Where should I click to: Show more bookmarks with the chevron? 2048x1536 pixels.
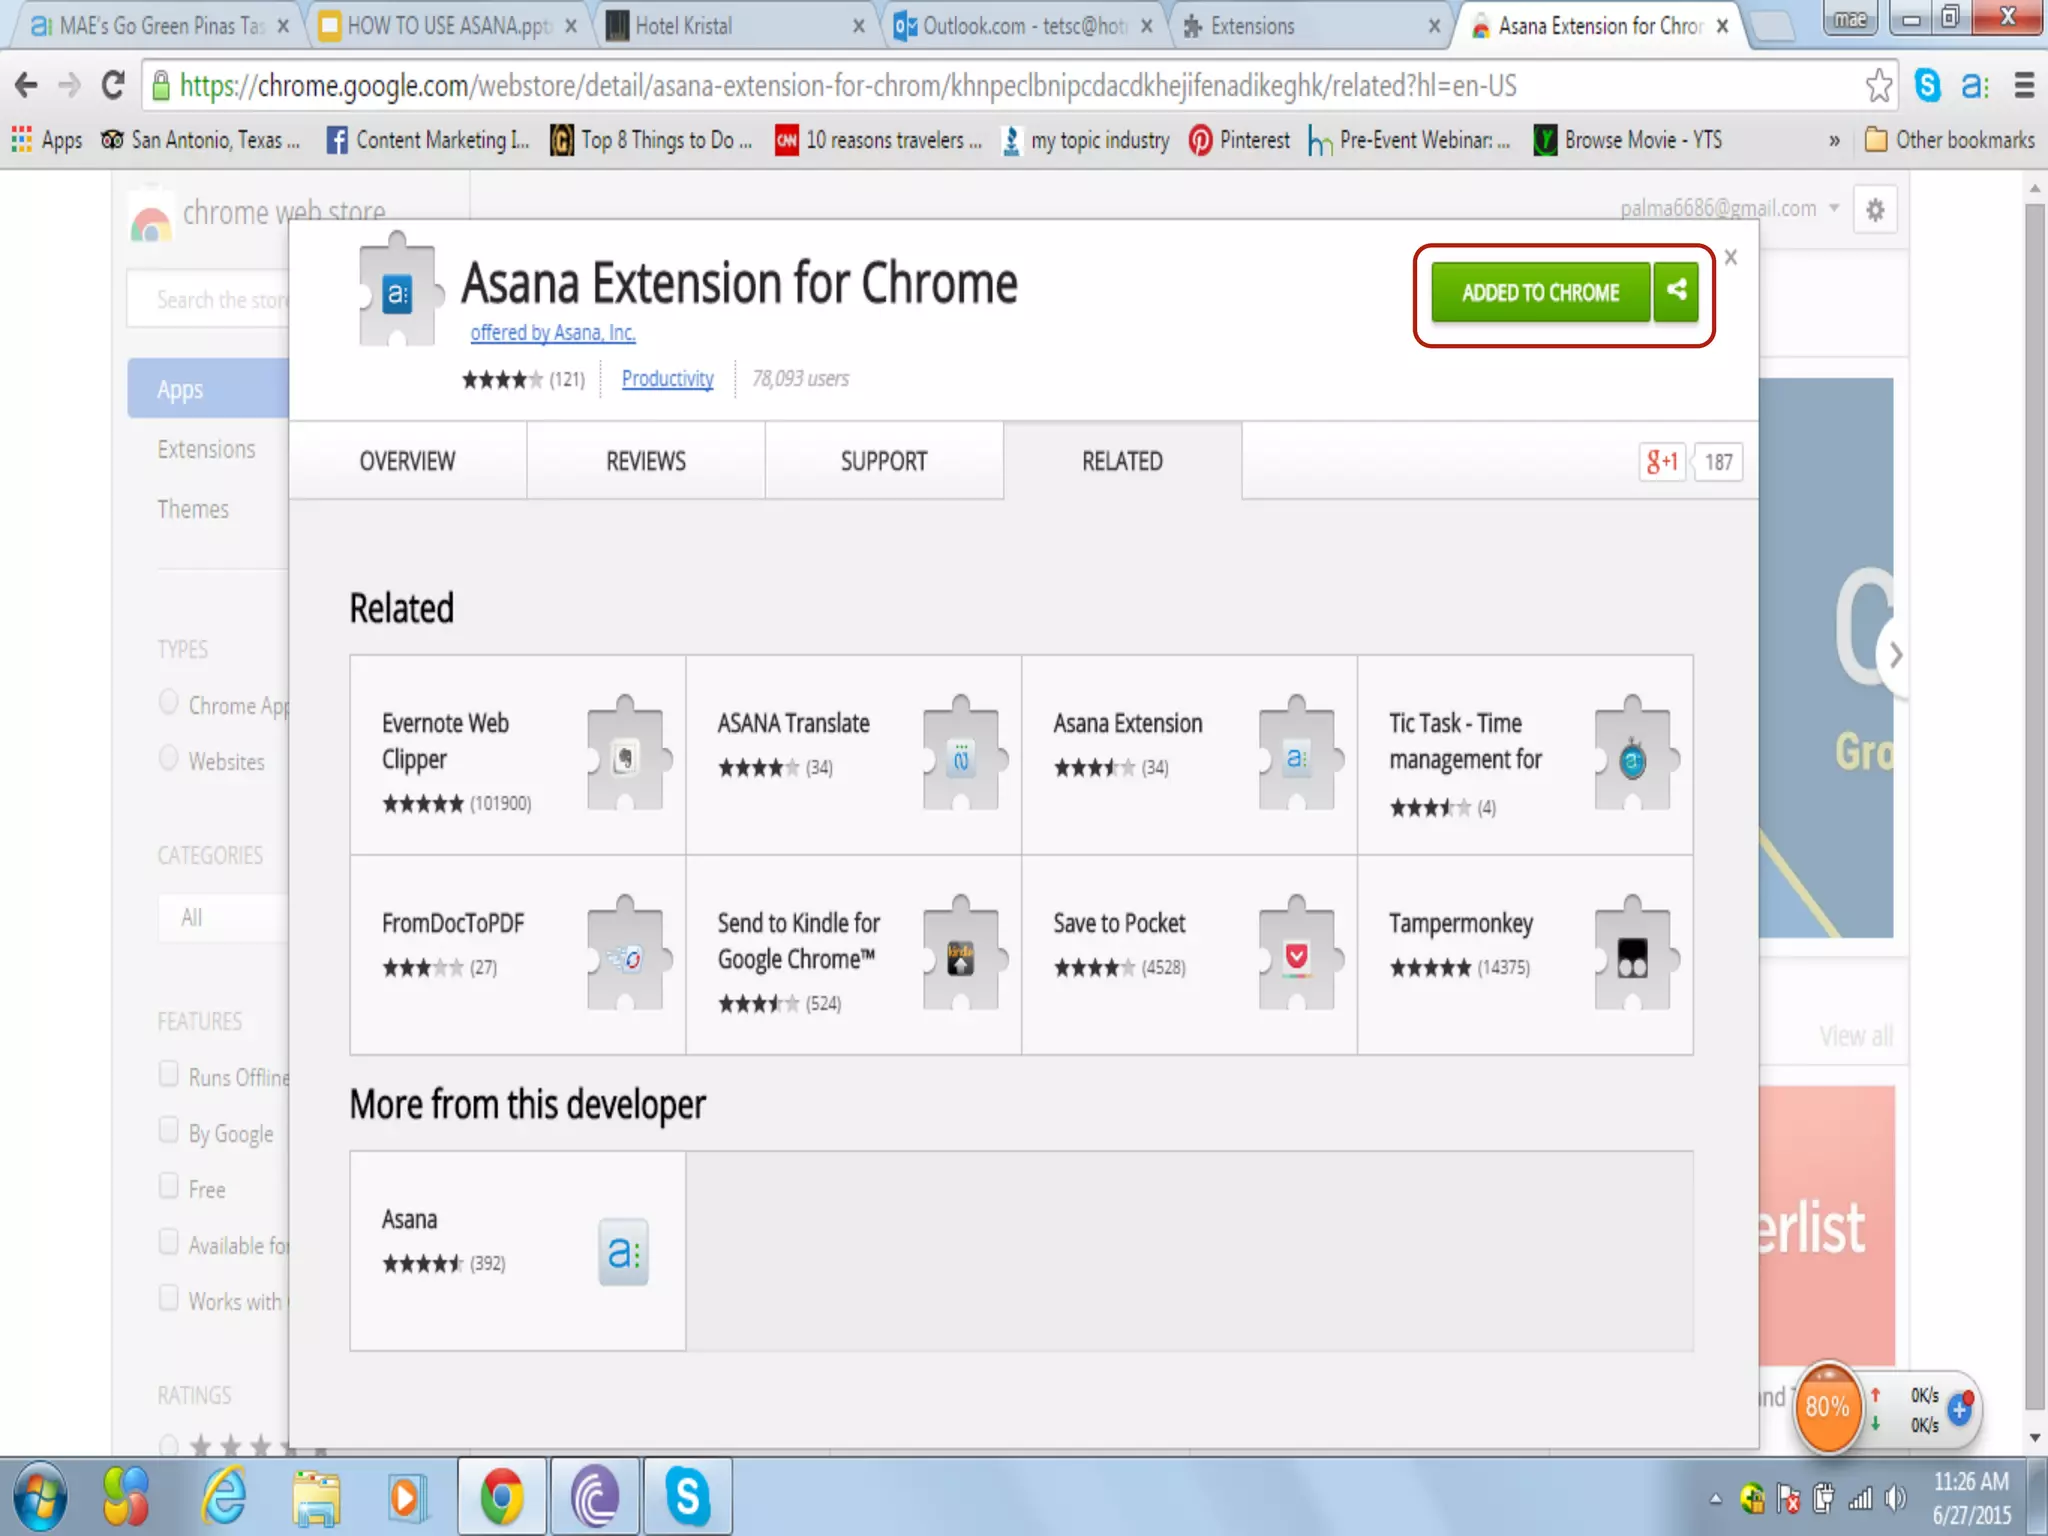click(1834, 141)
